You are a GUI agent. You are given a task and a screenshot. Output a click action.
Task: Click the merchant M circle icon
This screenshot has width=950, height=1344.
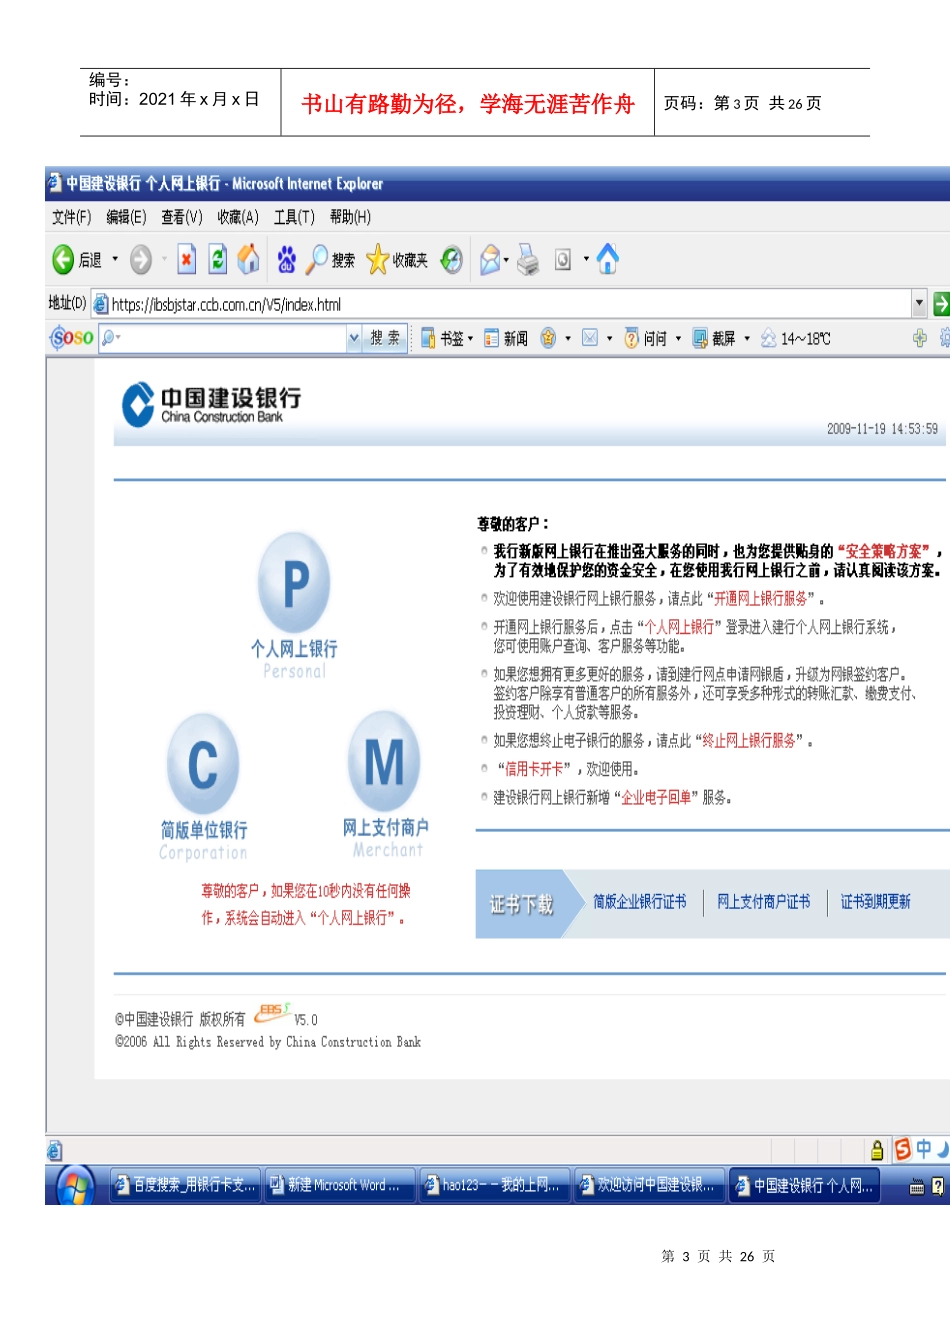(384, 762)
